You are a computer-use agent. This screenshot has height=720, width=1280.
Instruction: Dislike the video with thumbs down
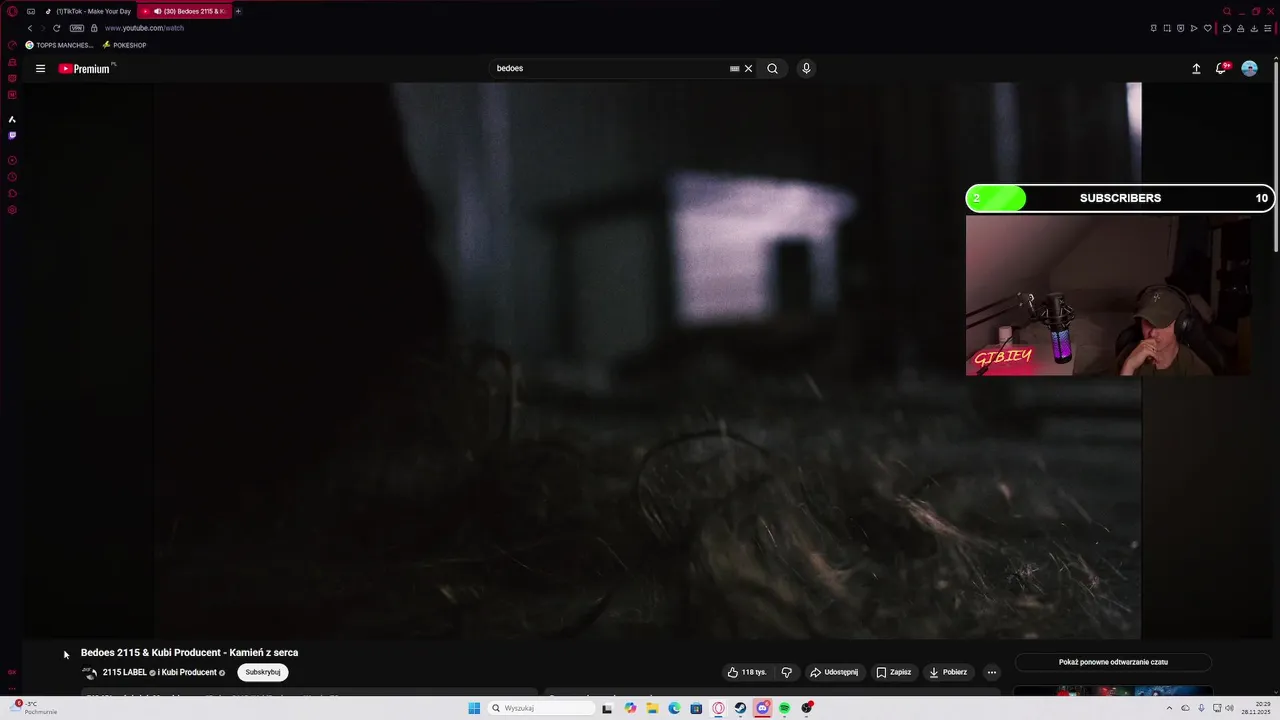point(787,672)
